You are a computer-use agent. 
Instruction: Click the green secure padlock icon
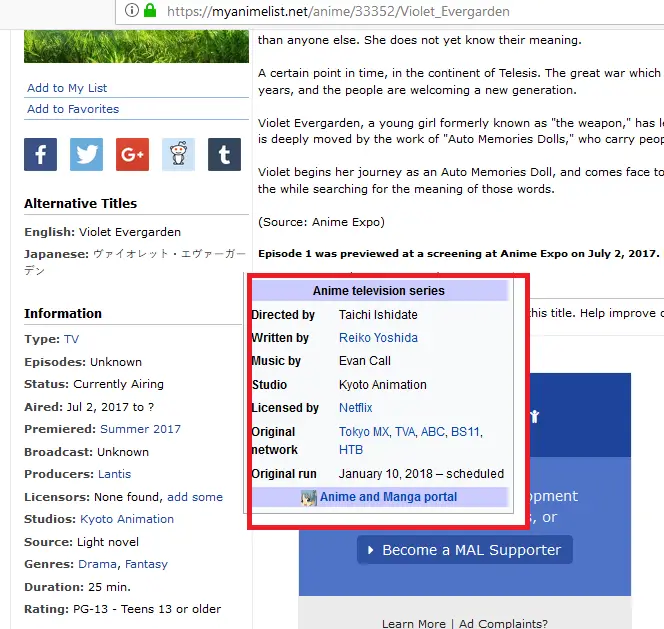[150, 10]
